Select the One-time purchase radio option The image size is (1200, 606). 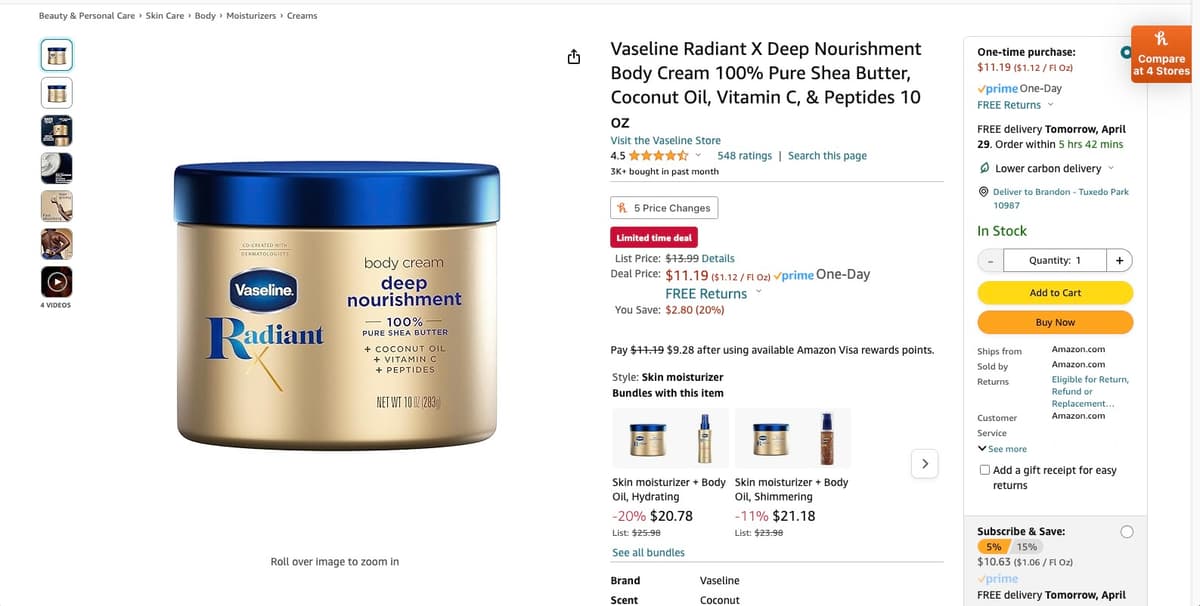(1127, 52)
